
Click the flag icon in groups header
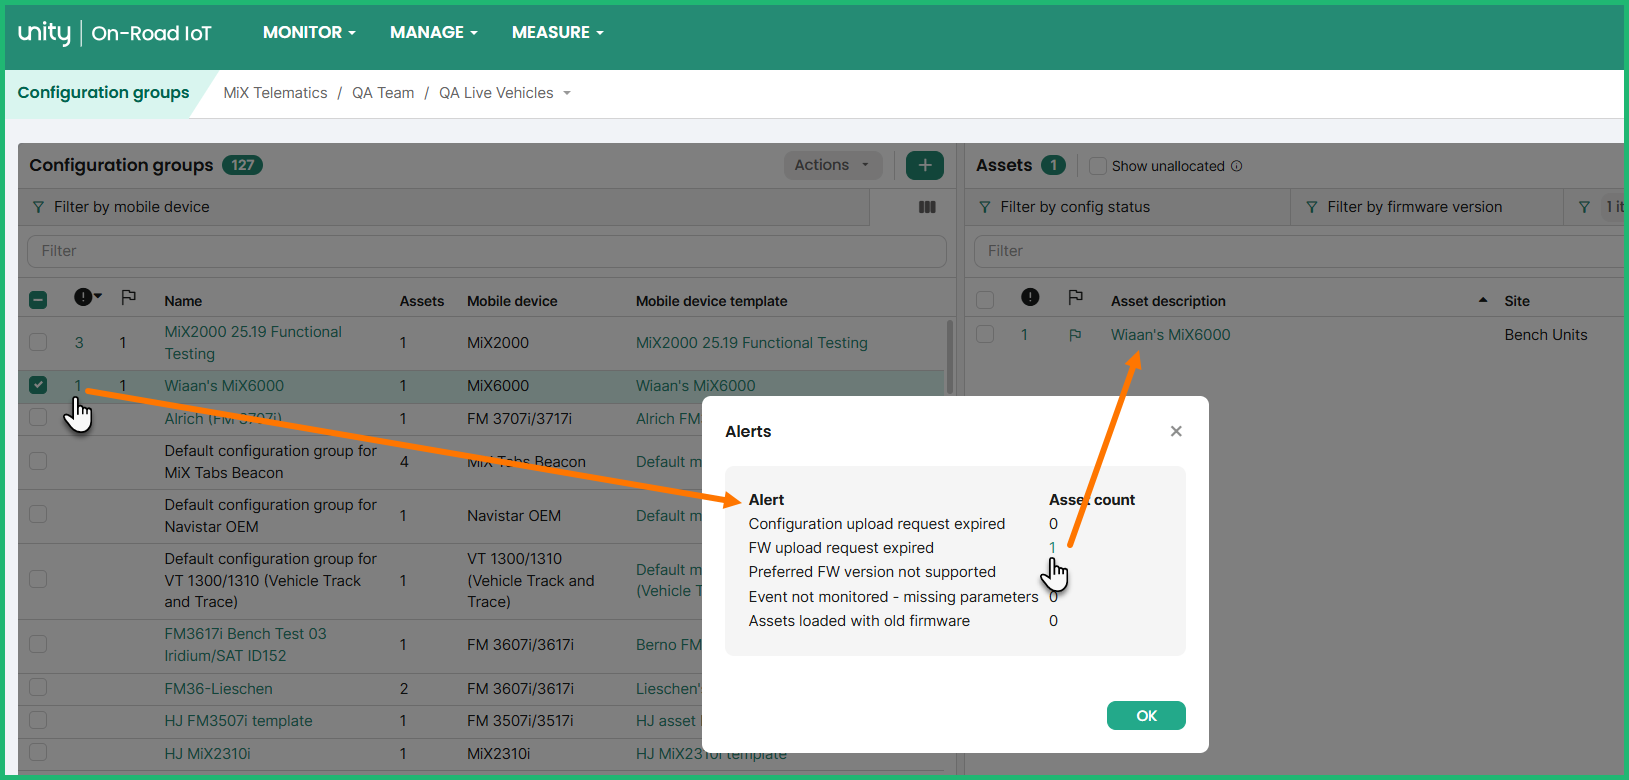point(128,298)
